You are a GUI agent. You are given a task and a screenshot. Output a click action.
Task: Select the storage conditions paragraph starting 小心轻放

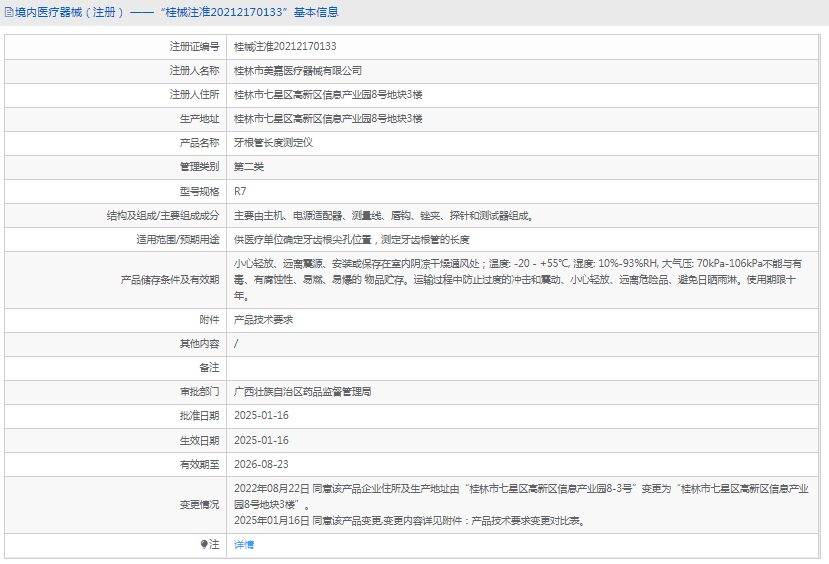coord(518,280)
